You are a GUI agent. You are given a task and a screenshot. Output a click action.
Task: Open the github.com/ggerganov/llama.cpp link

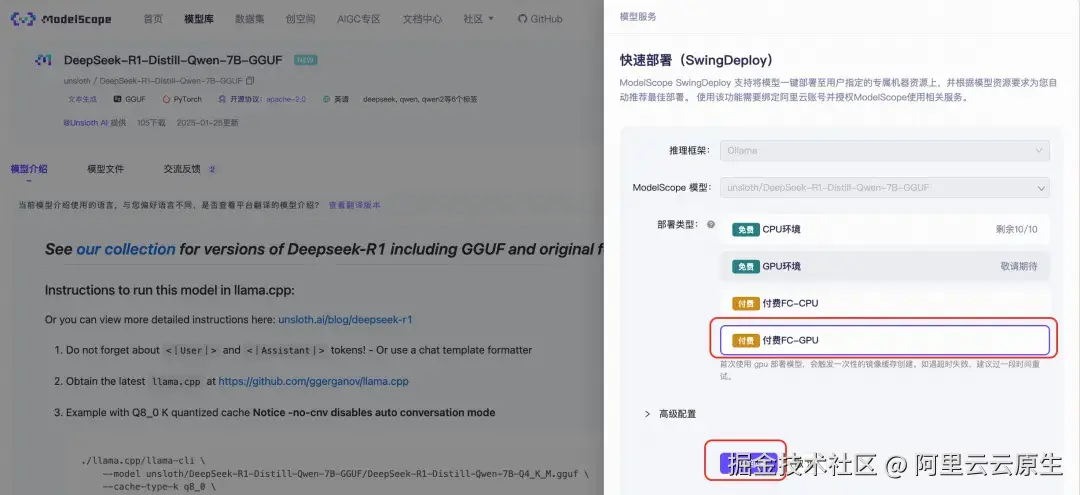313,381
